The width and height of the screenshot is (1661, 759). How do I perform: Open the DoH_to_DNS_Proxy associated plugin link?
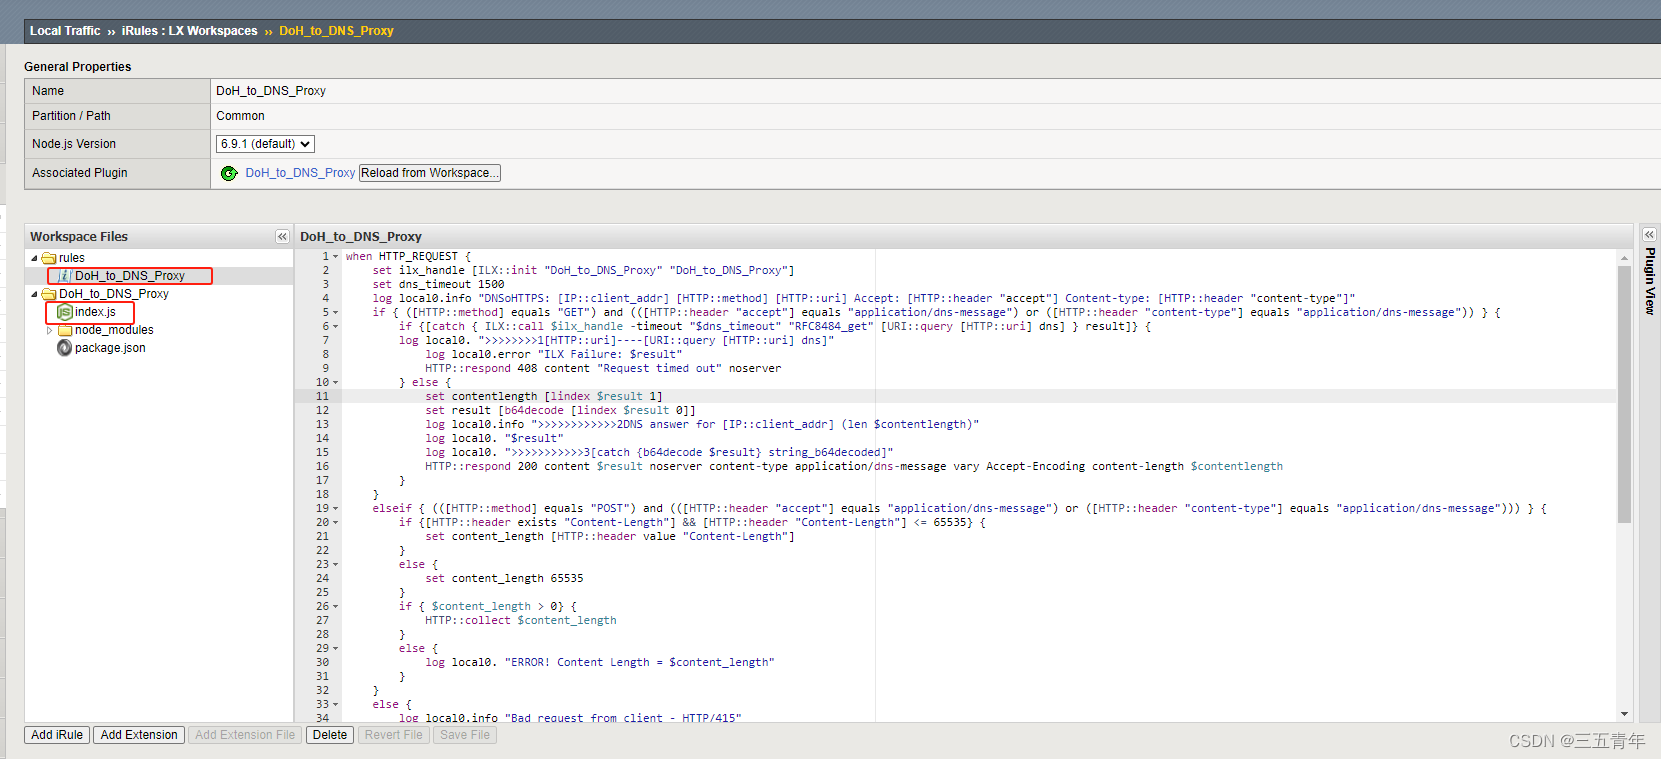(x=300, y=173)
